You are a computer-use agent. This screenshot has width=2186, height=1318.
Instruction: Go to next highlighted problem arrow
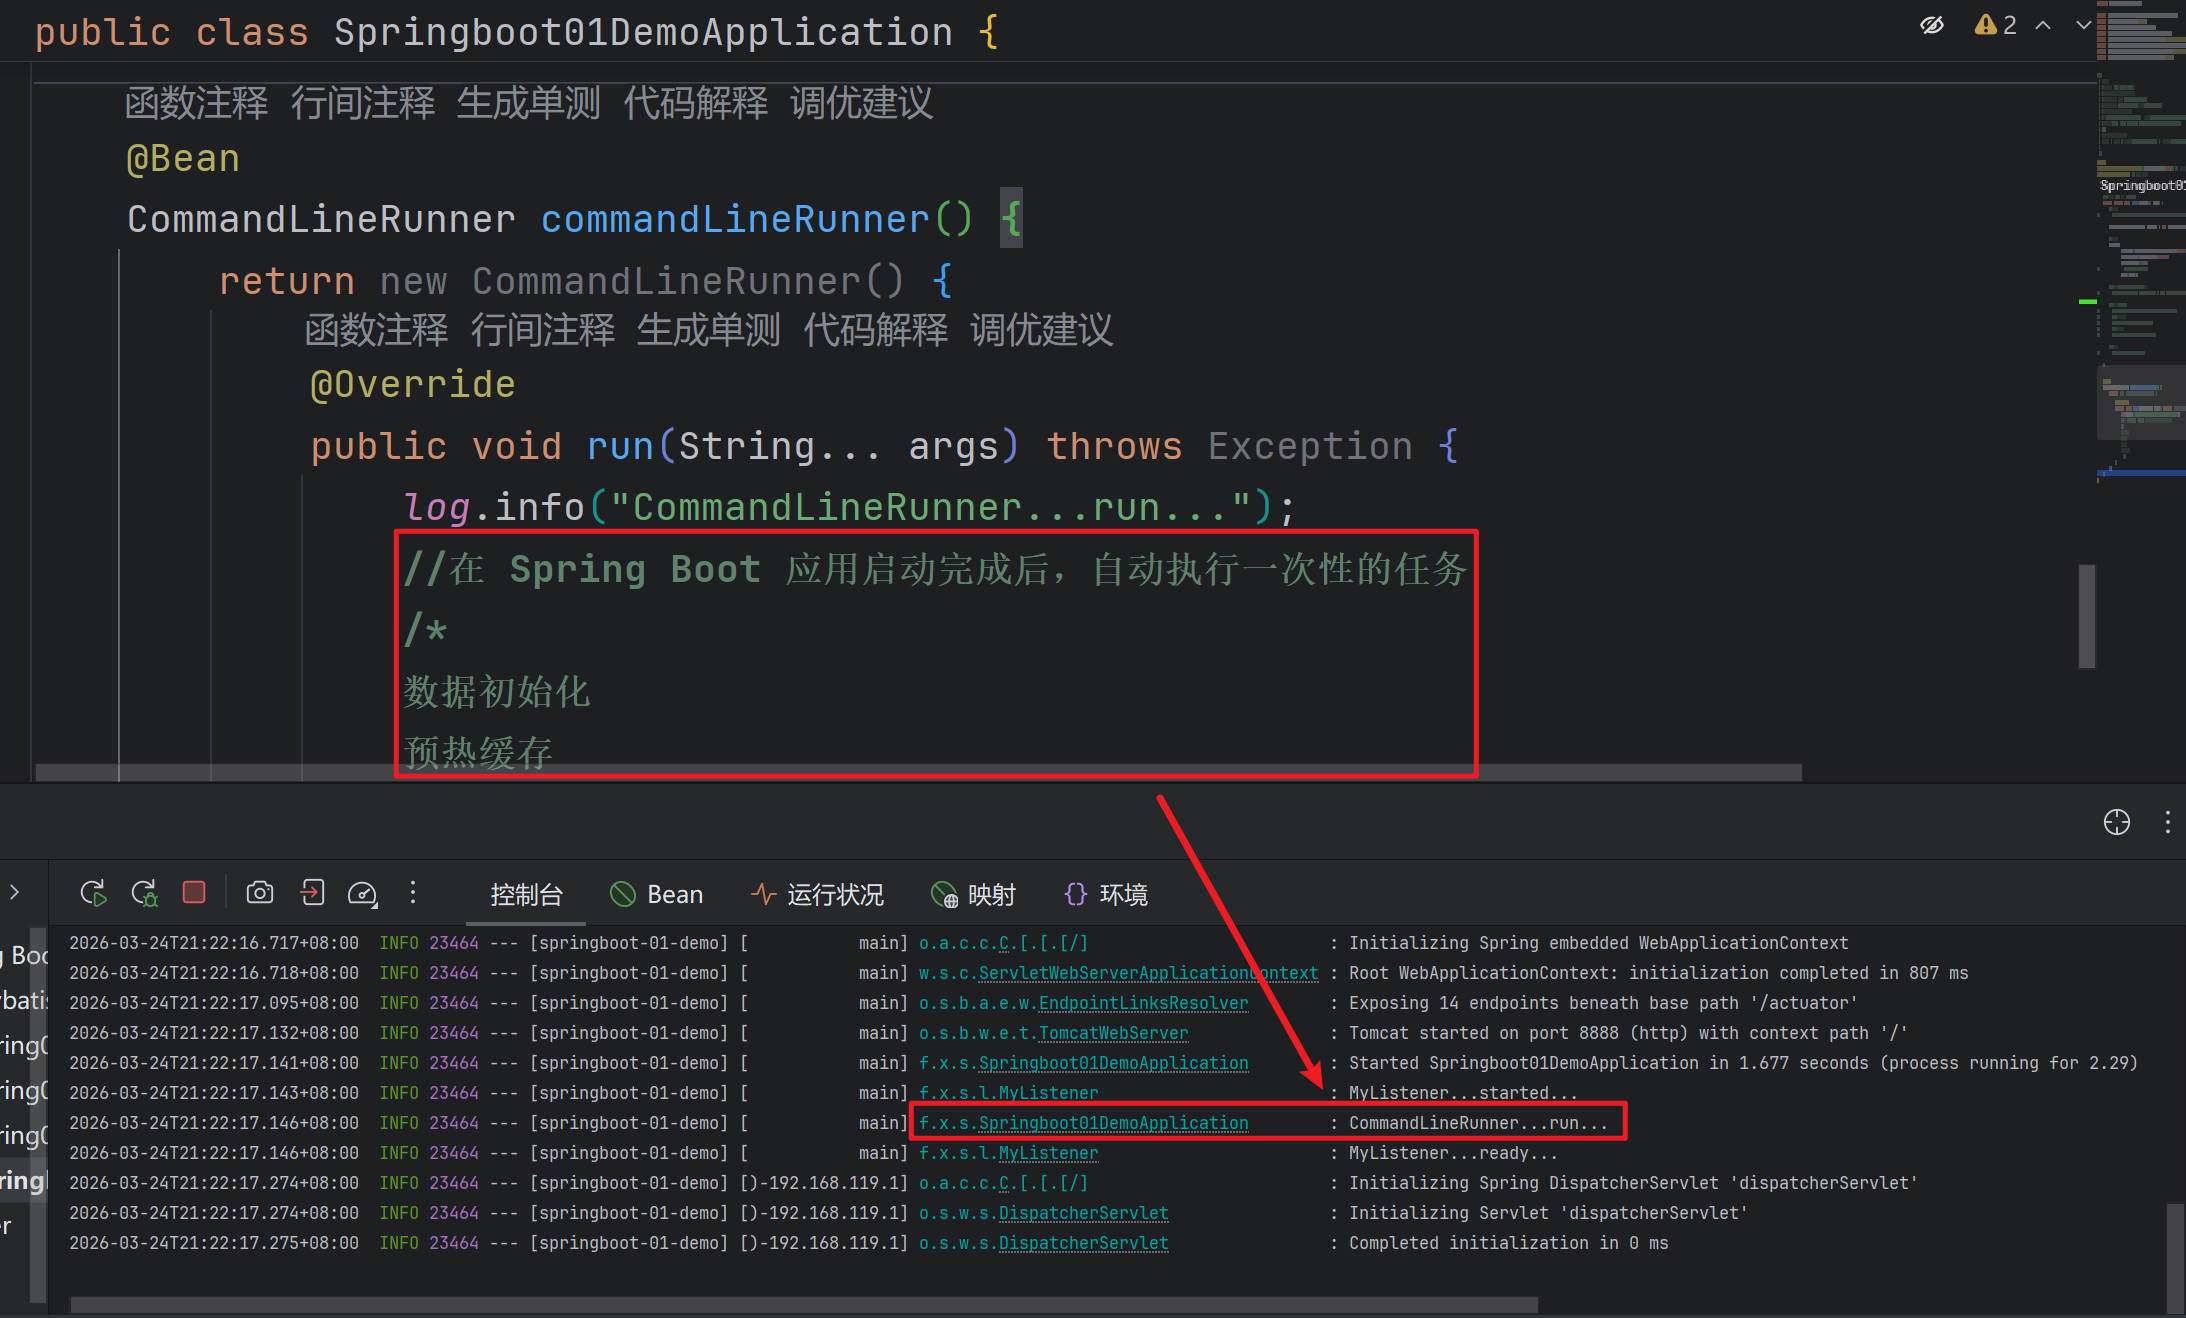tap(2083, 25)
